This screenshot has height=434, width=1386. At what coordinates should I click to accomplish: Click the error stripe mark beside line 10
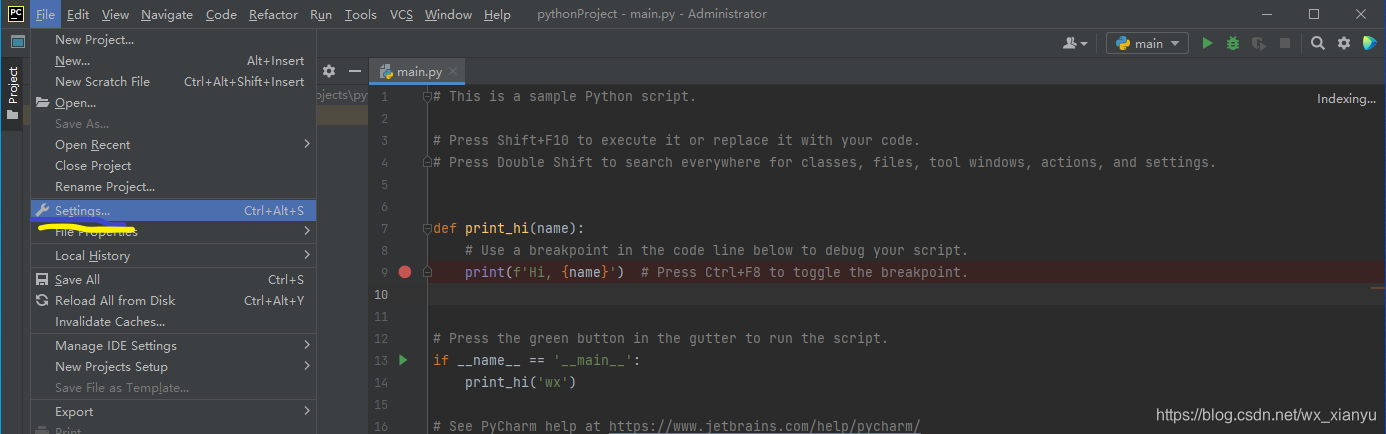pos(1377,287)
